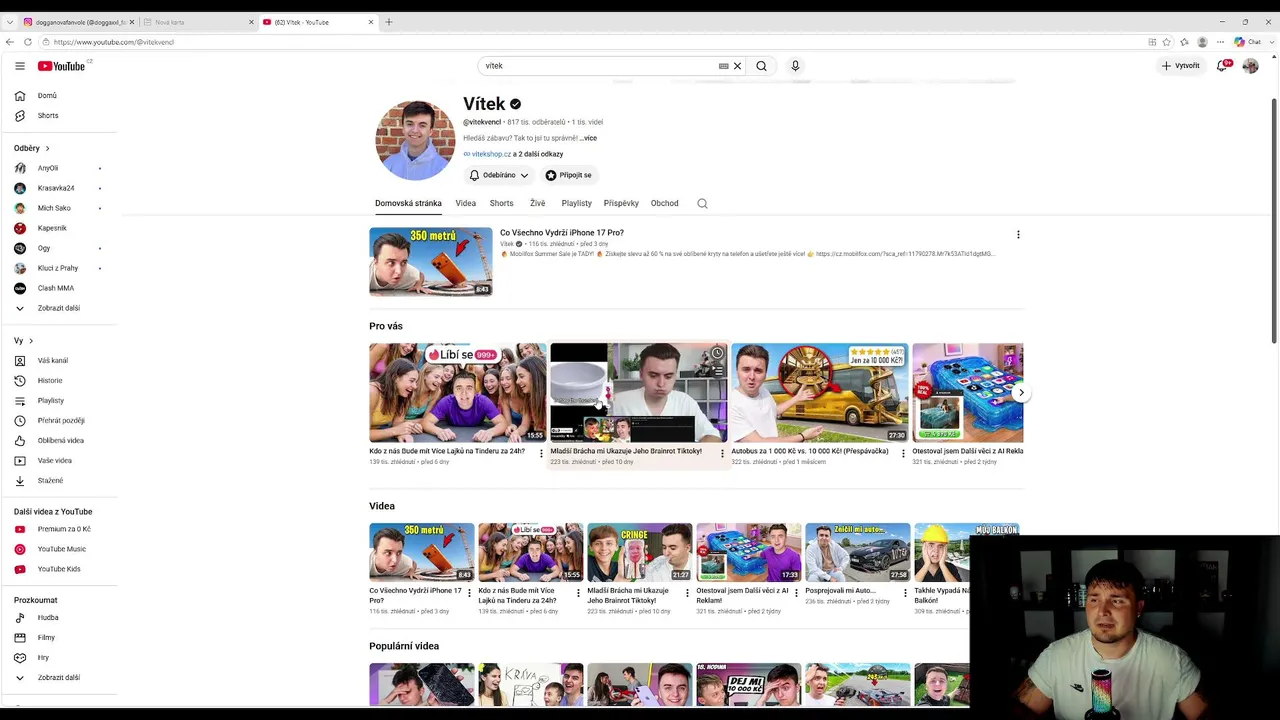This screenshot has height=720, width=1280.
Task: Open the Vy section header
Action: (x=24, y=341)
